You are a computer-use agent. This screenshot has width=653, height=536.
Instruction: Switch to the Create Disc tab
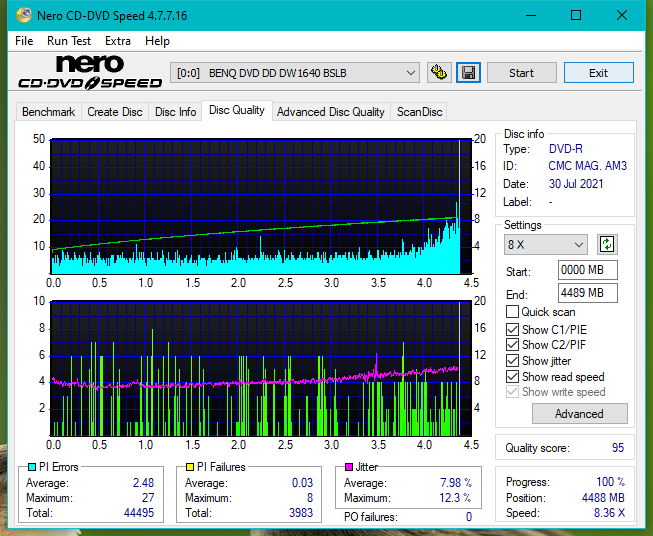click(x=115, y=112)
